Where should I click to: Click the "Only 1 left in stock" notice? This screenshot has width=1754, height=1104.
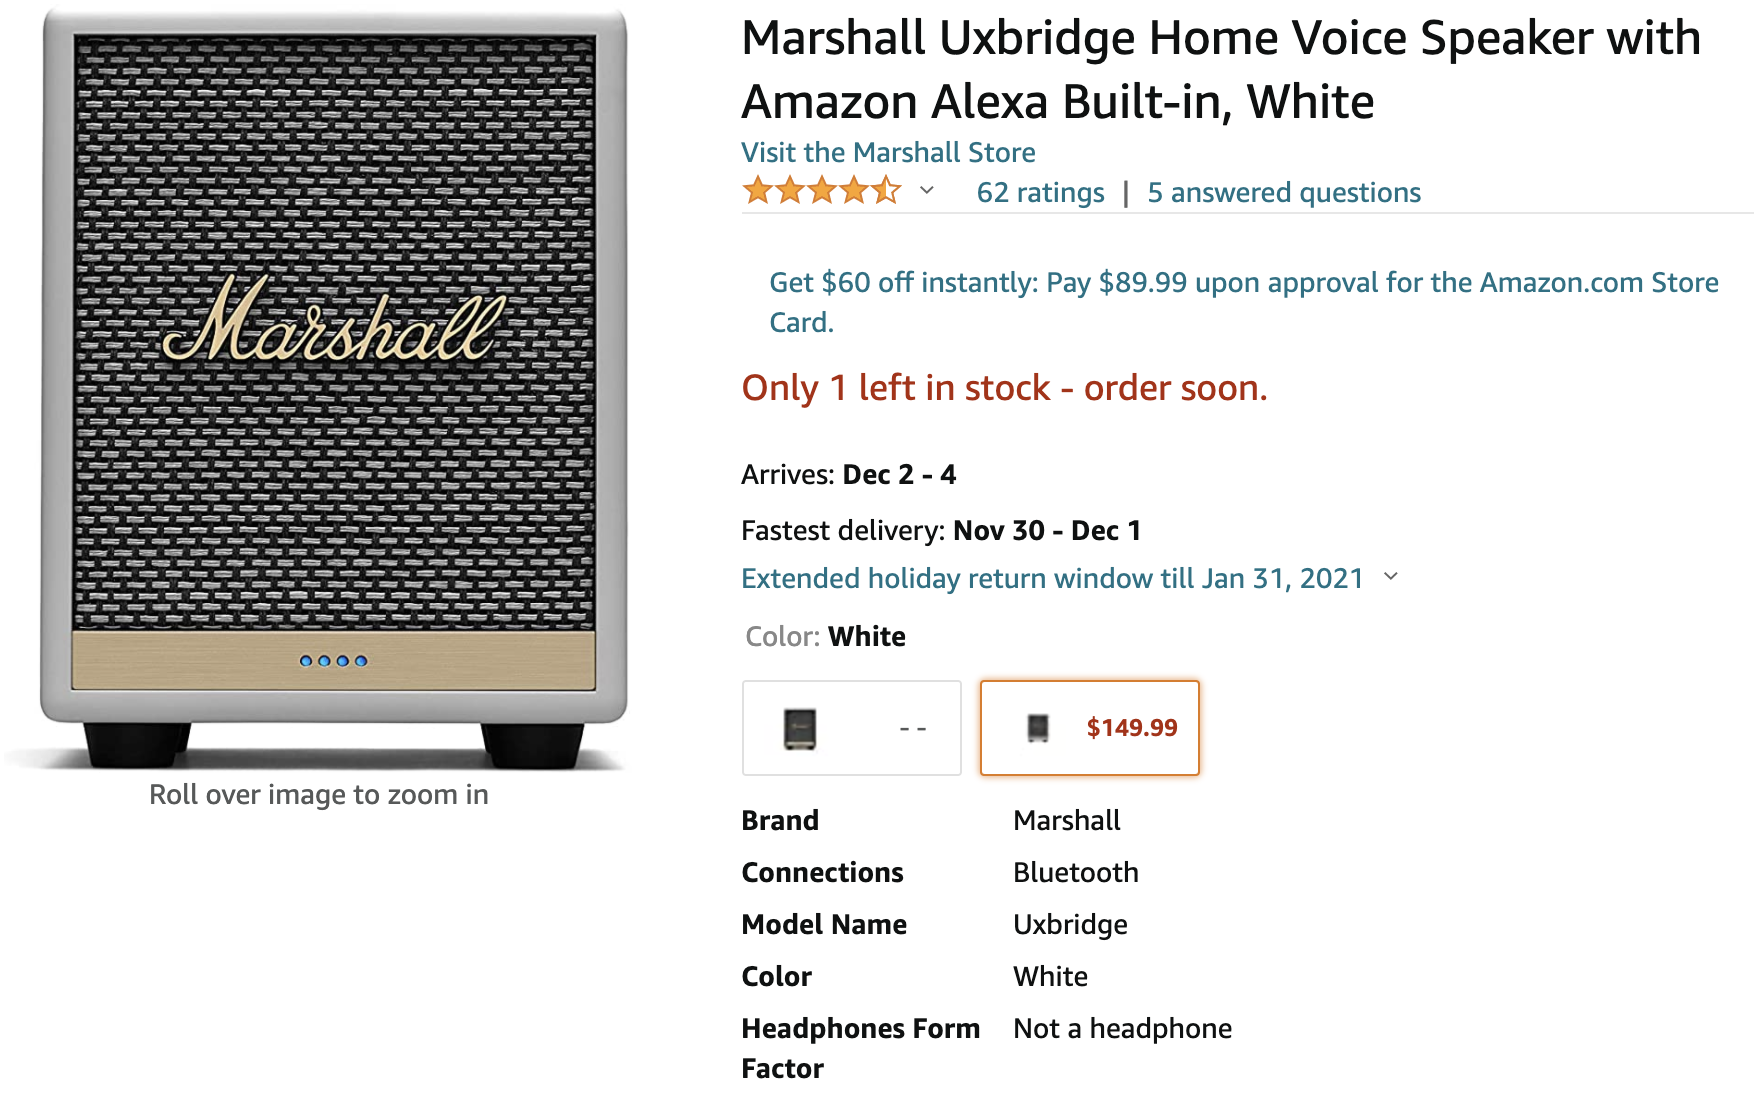coord(1004,388)
